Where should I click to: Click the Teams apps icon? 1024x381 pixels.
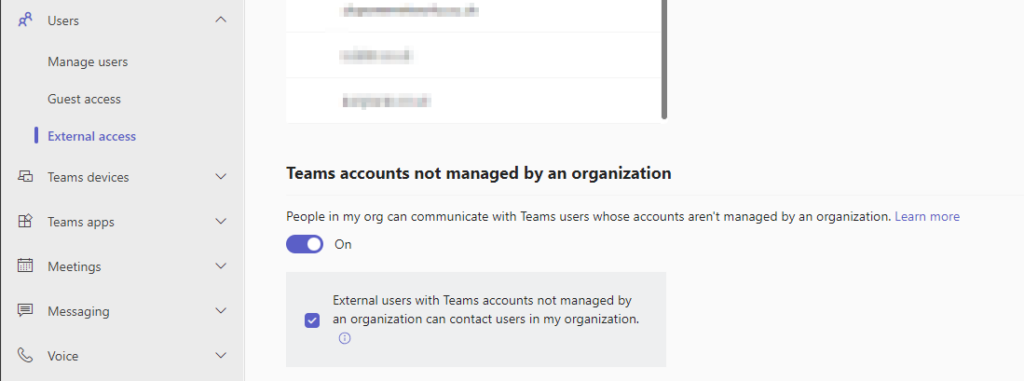pos(25,222)
